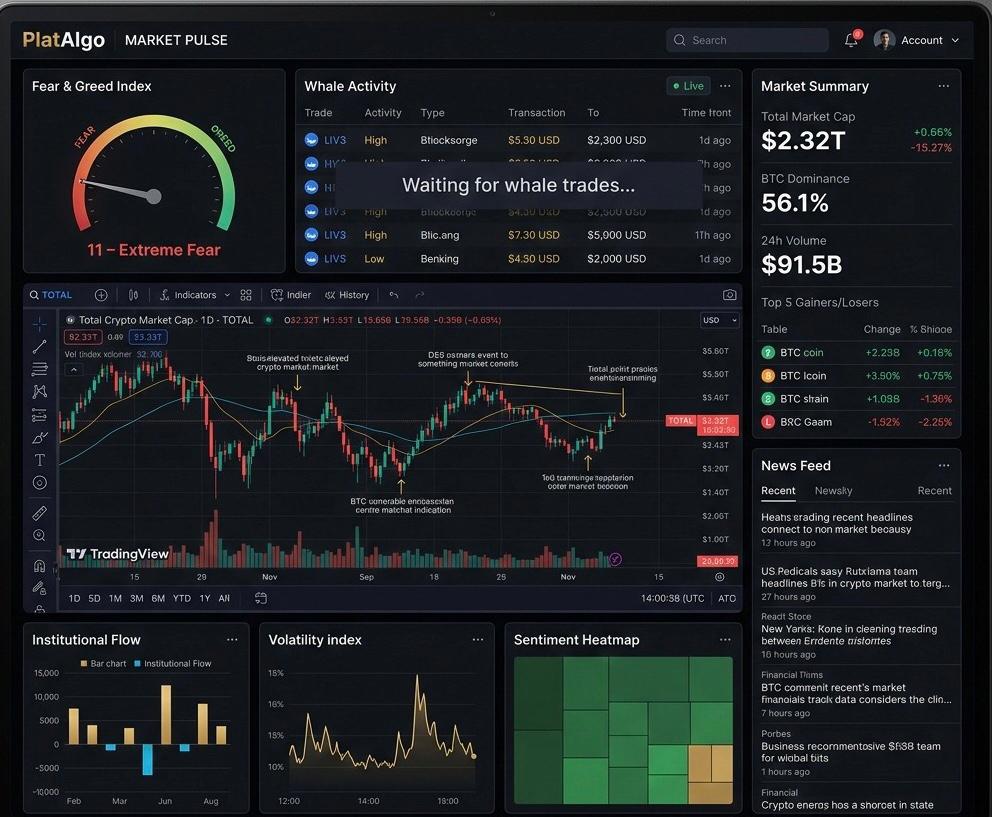Take chart snapshot with camera icon

pyautogui.click(x=729, y=295)
